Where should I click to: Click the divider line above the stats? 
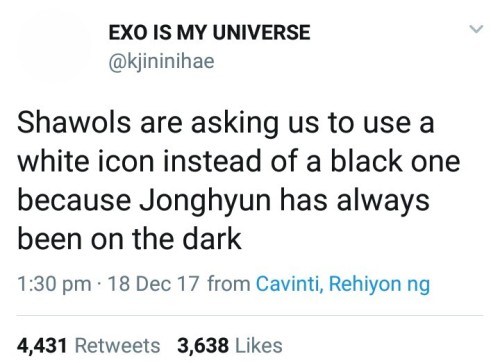click(x=250, y=315)
